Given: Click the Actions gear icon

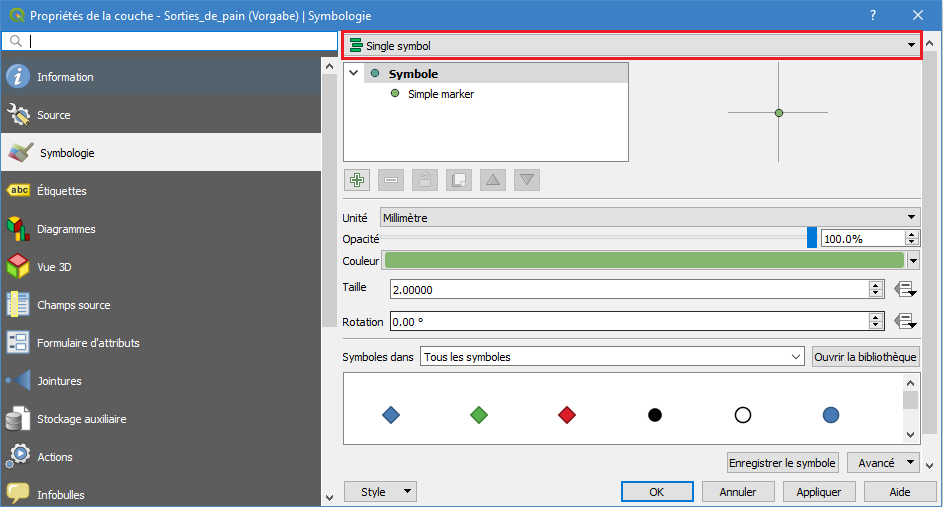Looking at the screenshot, I should pos(17,456).
